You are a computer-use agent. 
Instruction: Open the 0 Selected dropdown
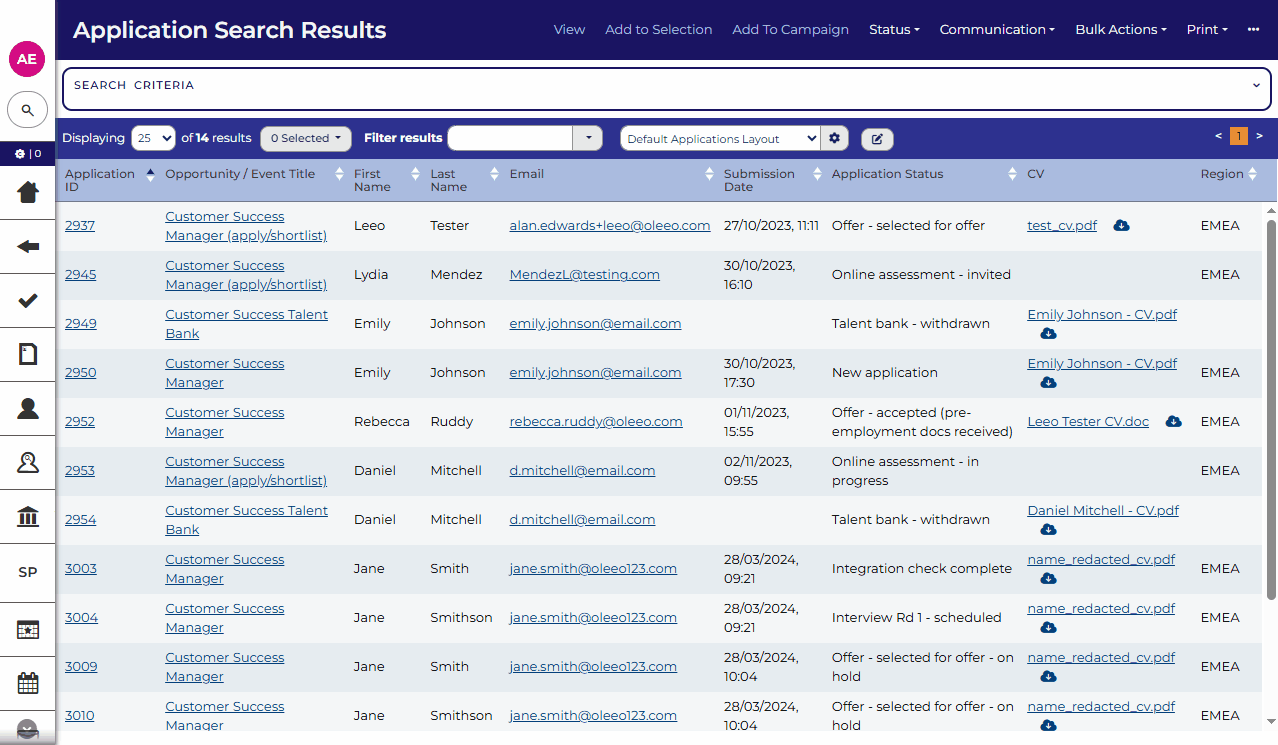(306, 138)
